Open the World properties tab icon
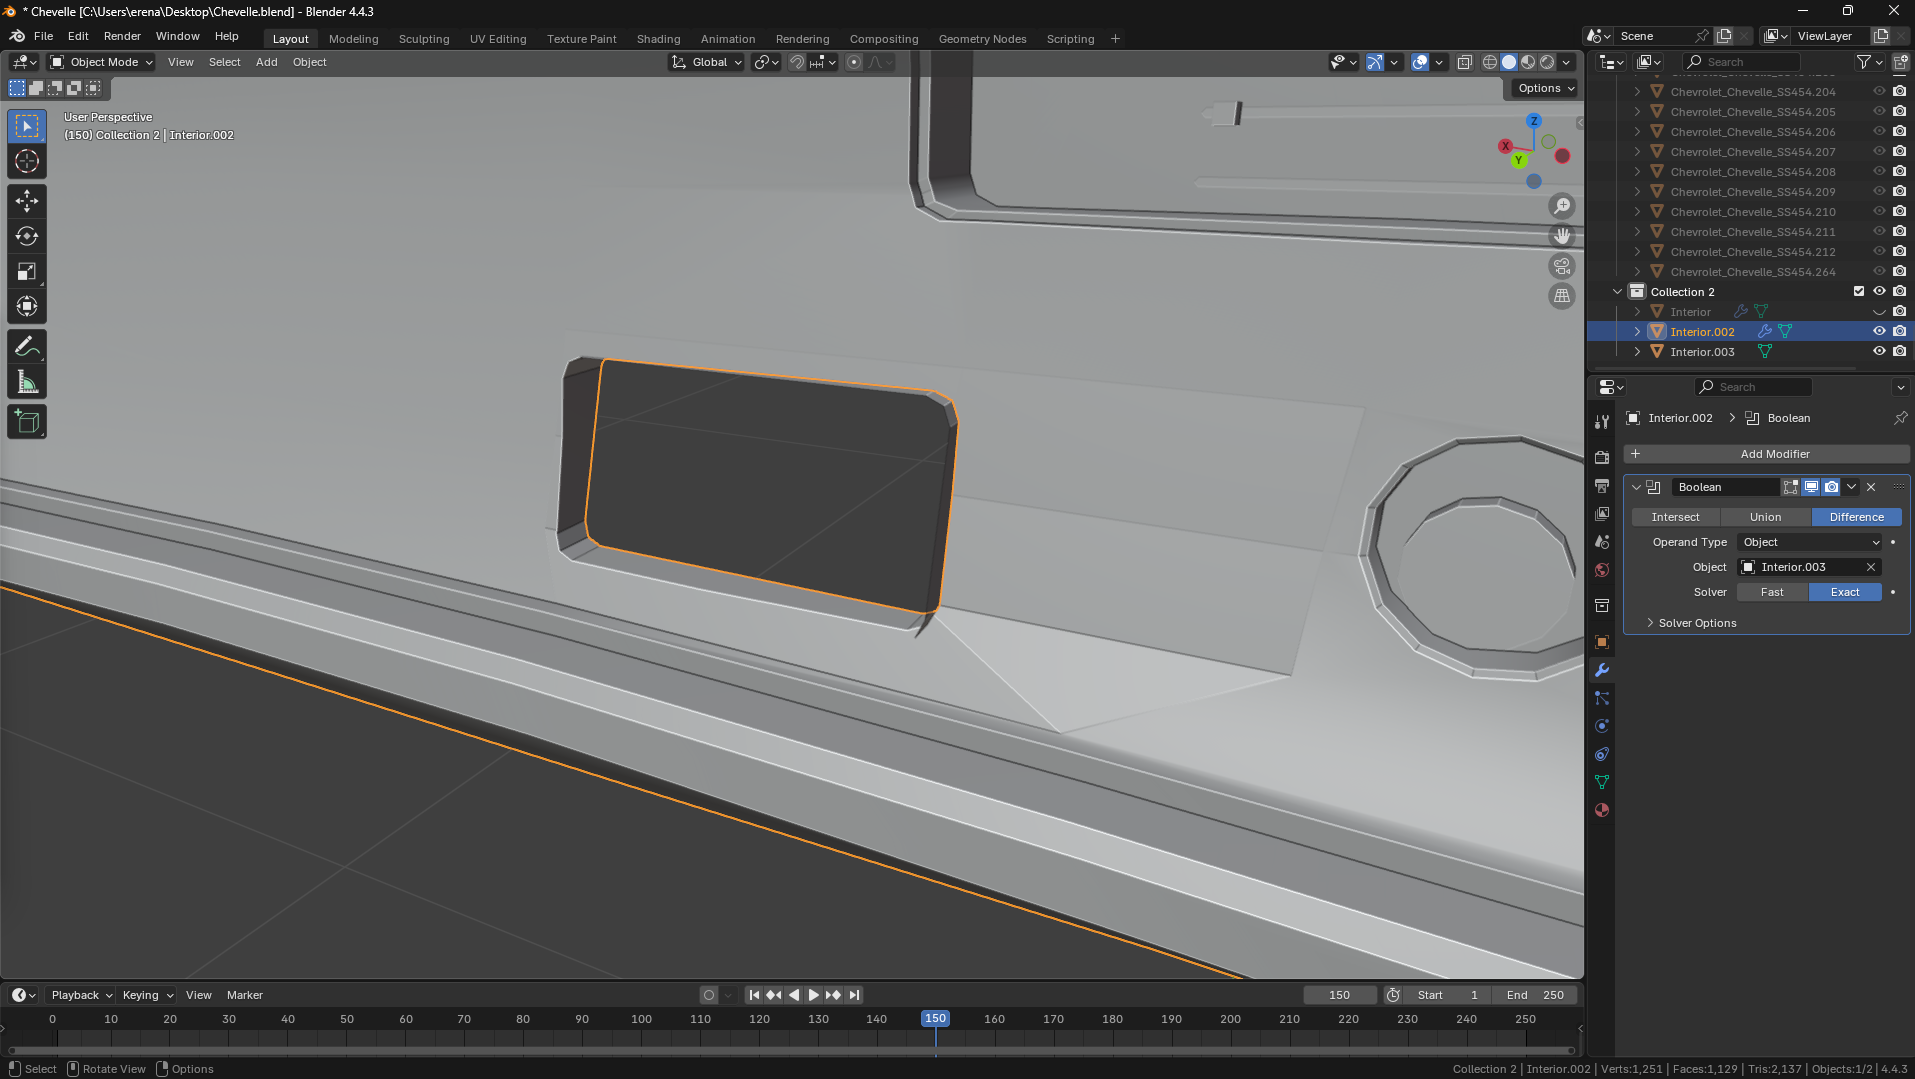 (x=1602, y=570)
